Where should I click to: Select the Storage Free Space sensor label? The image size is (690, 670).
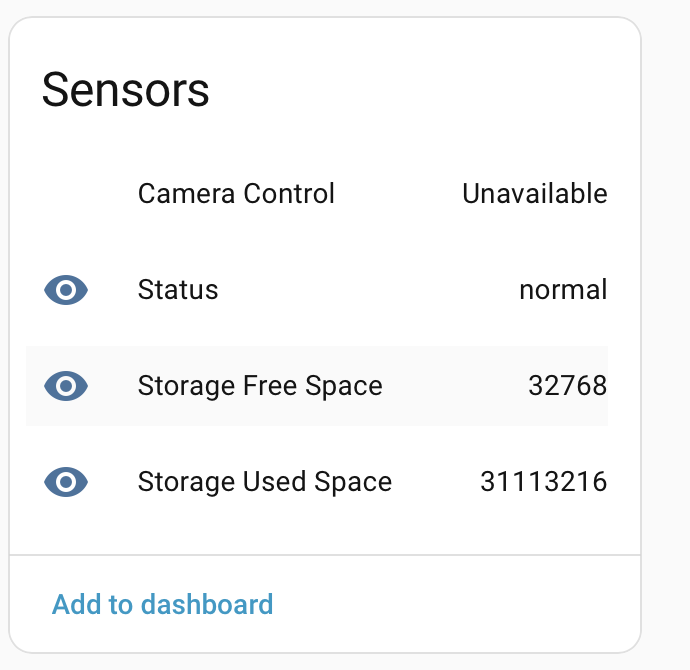click(x=260, y=386)
